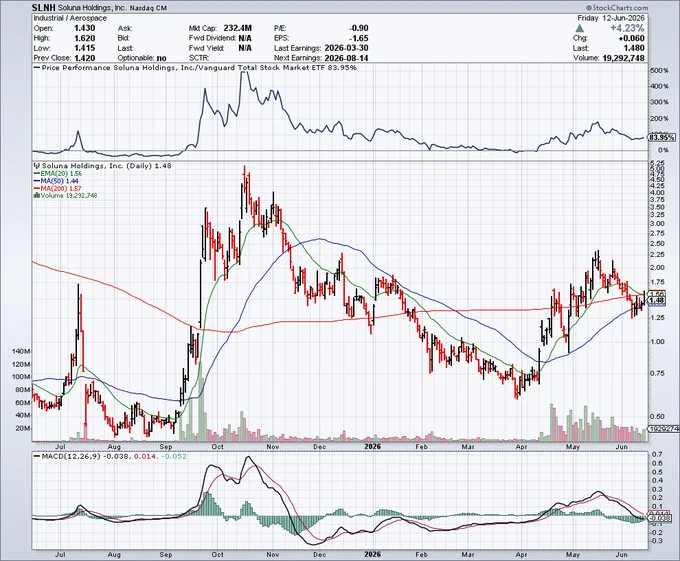Click the EMA(20) green legend line marker
The height and width of the screenshot is (561, 680).
coord(37,173)
